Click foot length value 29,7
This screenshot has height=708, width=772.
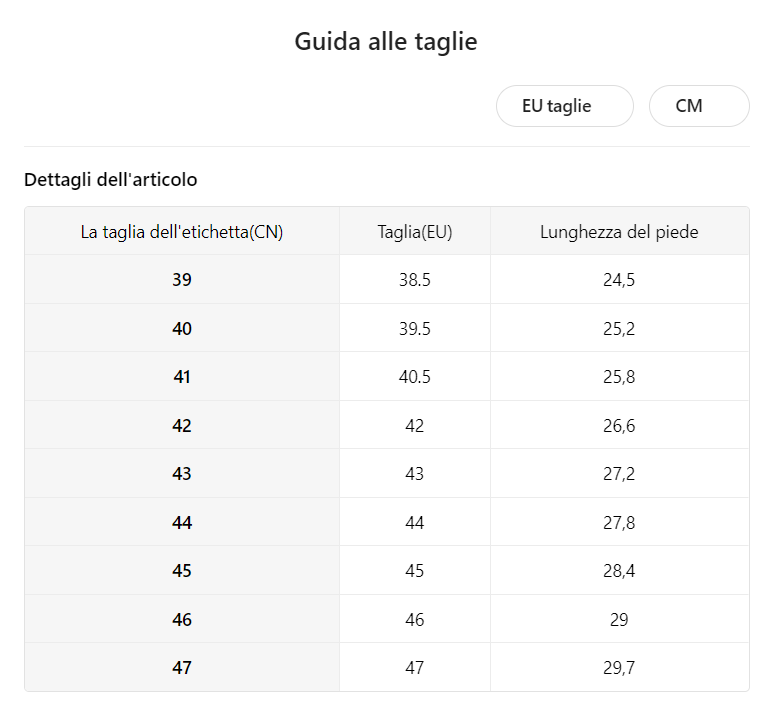click(x=619, y=668)
